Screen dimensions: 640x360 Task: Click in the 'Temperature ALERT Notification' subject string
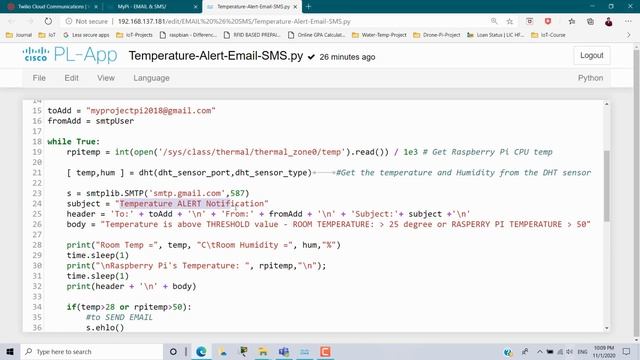[192, 203]
